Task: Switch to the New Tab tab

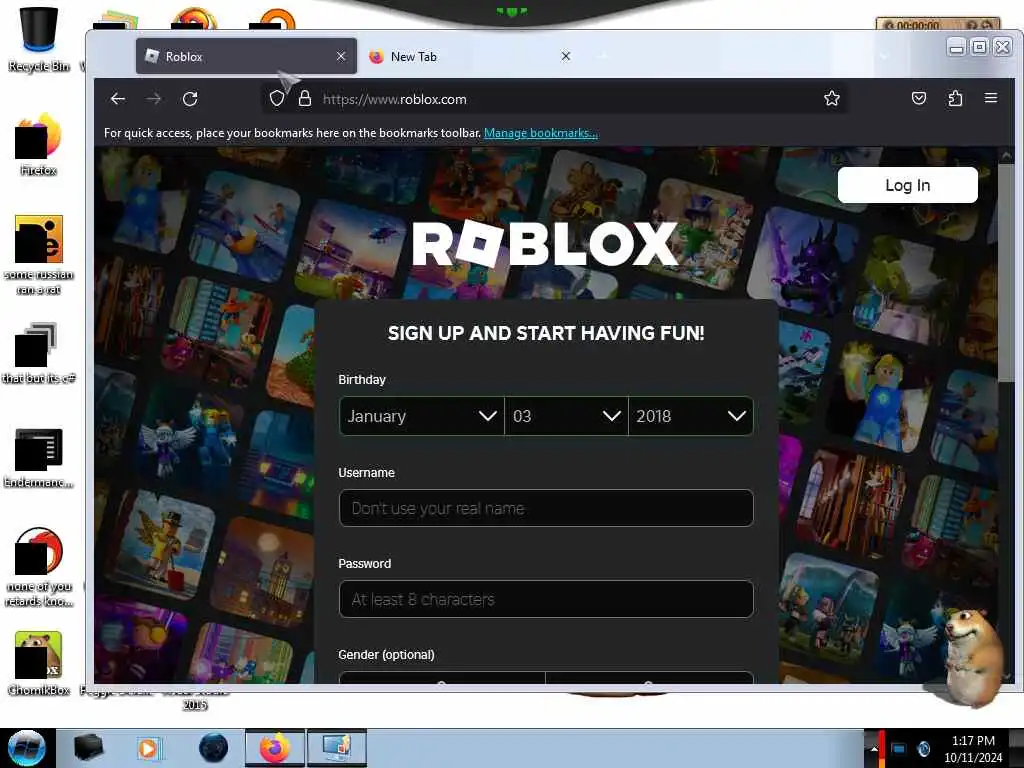Action: tap(471, 56)
